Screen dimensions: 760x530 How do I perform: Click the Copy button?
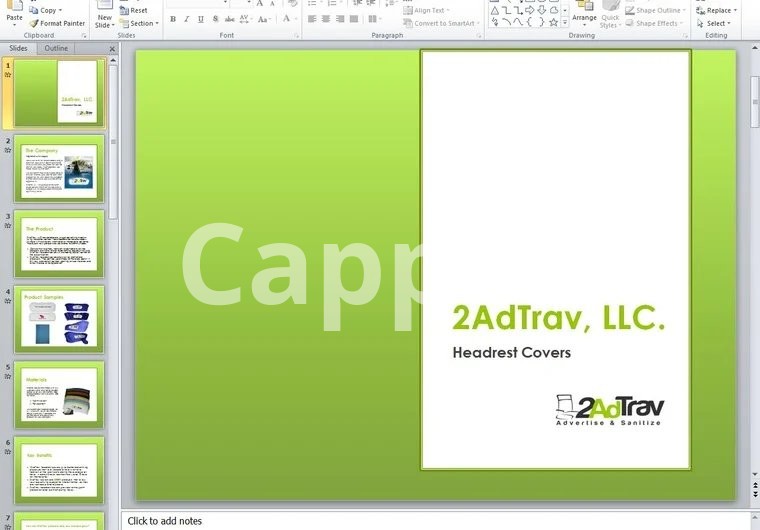(x=47, y=10)
